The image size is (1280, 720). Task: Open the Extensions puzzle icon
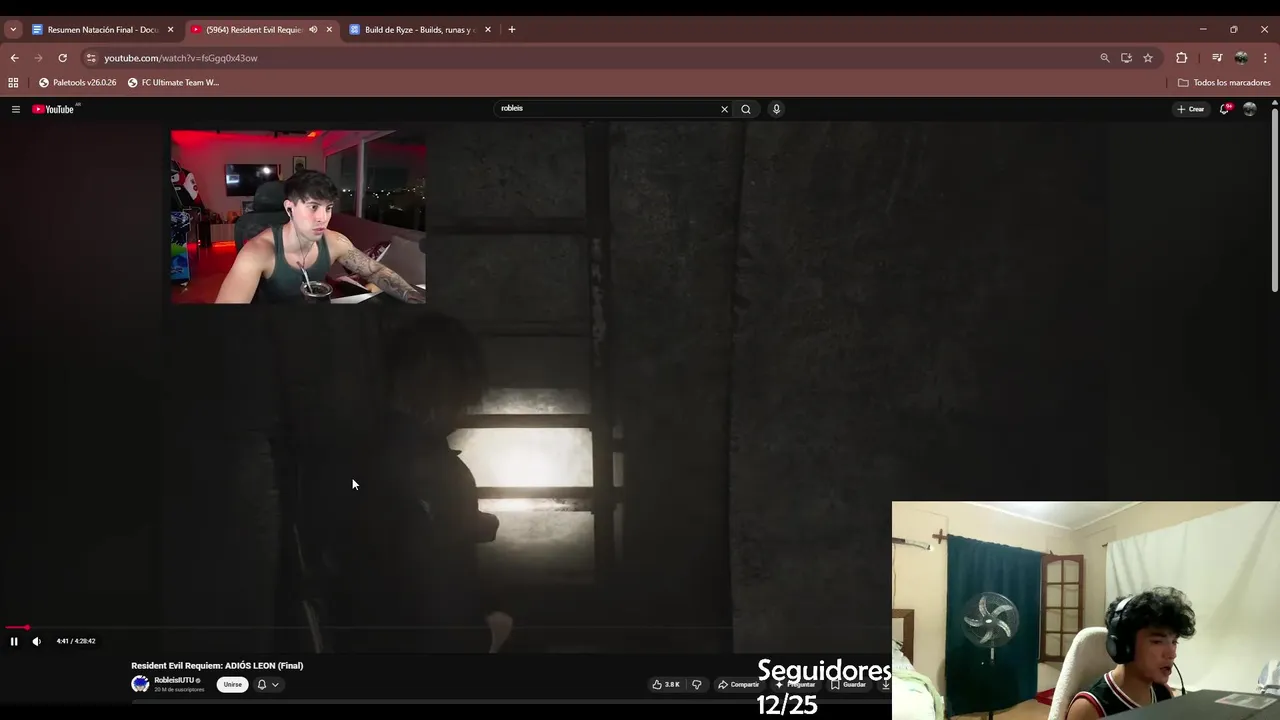point(1181,58)
